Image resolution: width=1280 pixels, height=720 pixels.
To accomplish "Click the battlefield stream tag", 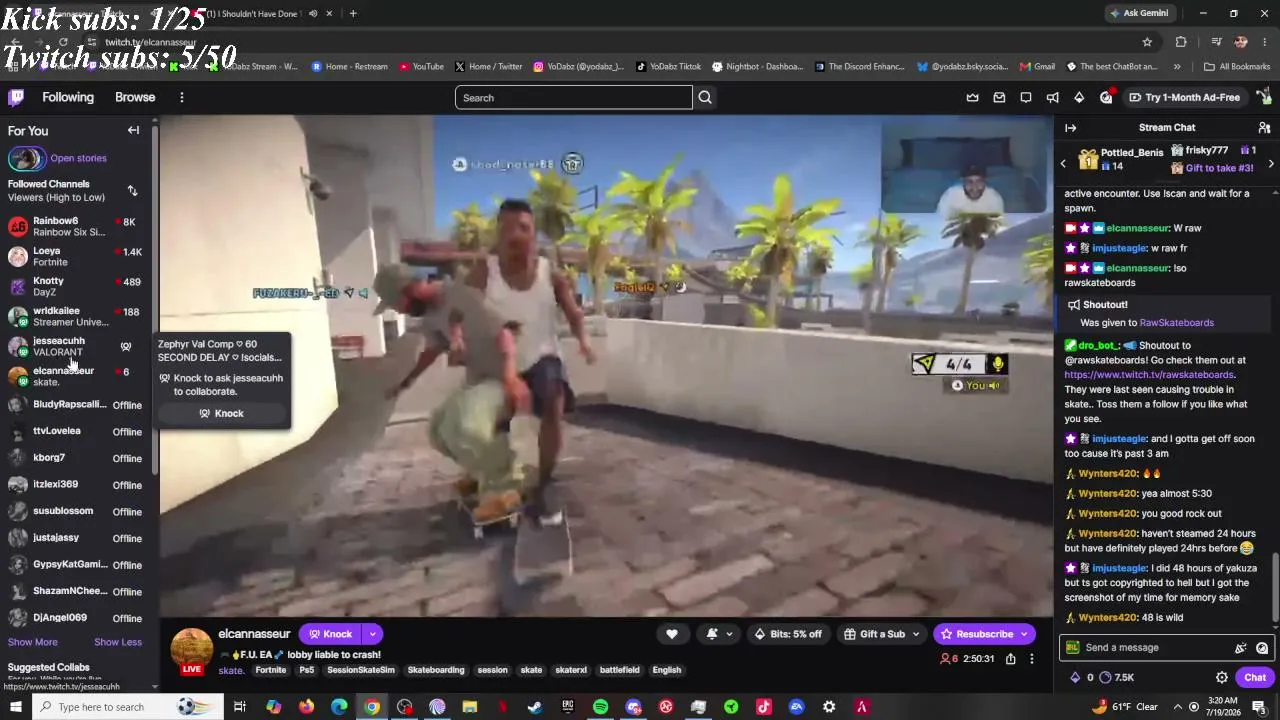I will [x=619, y=670].
